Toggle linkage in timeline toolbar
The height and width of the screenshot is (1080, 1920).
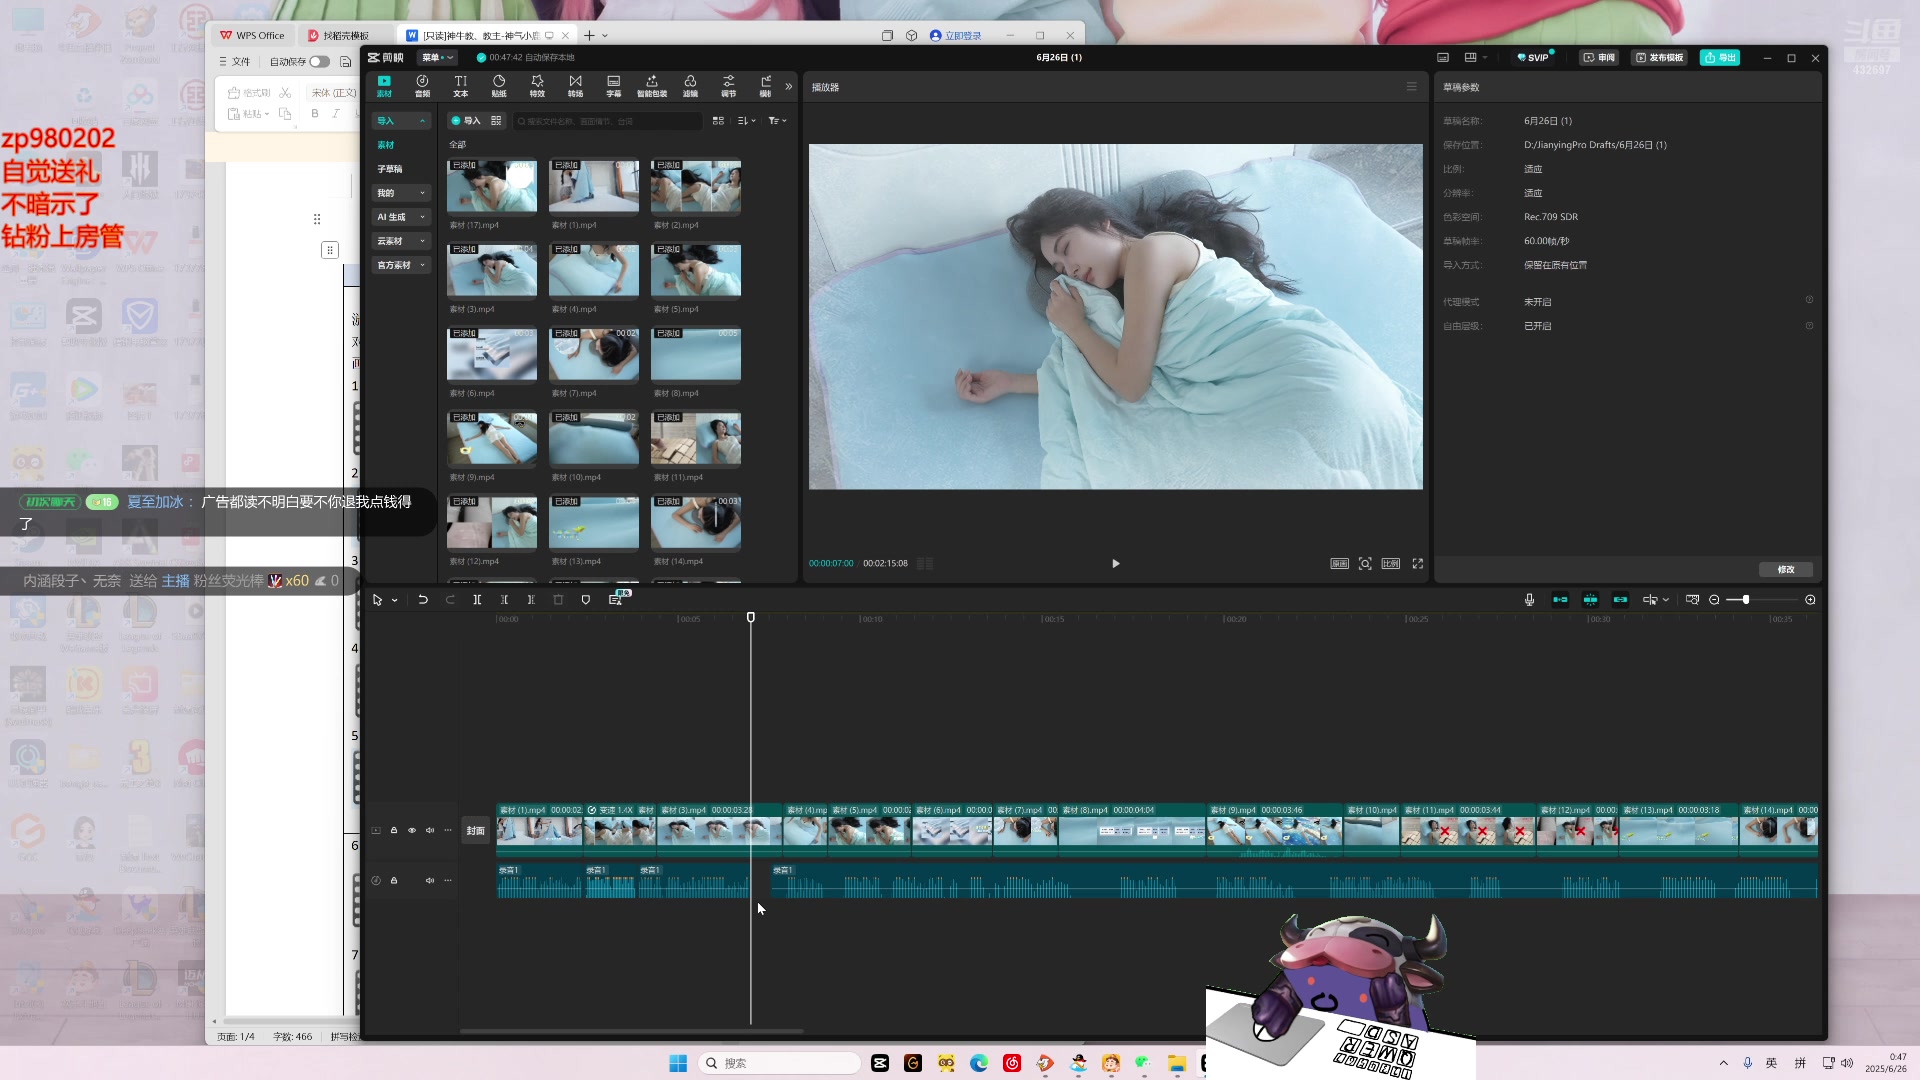pos(1620,600)
